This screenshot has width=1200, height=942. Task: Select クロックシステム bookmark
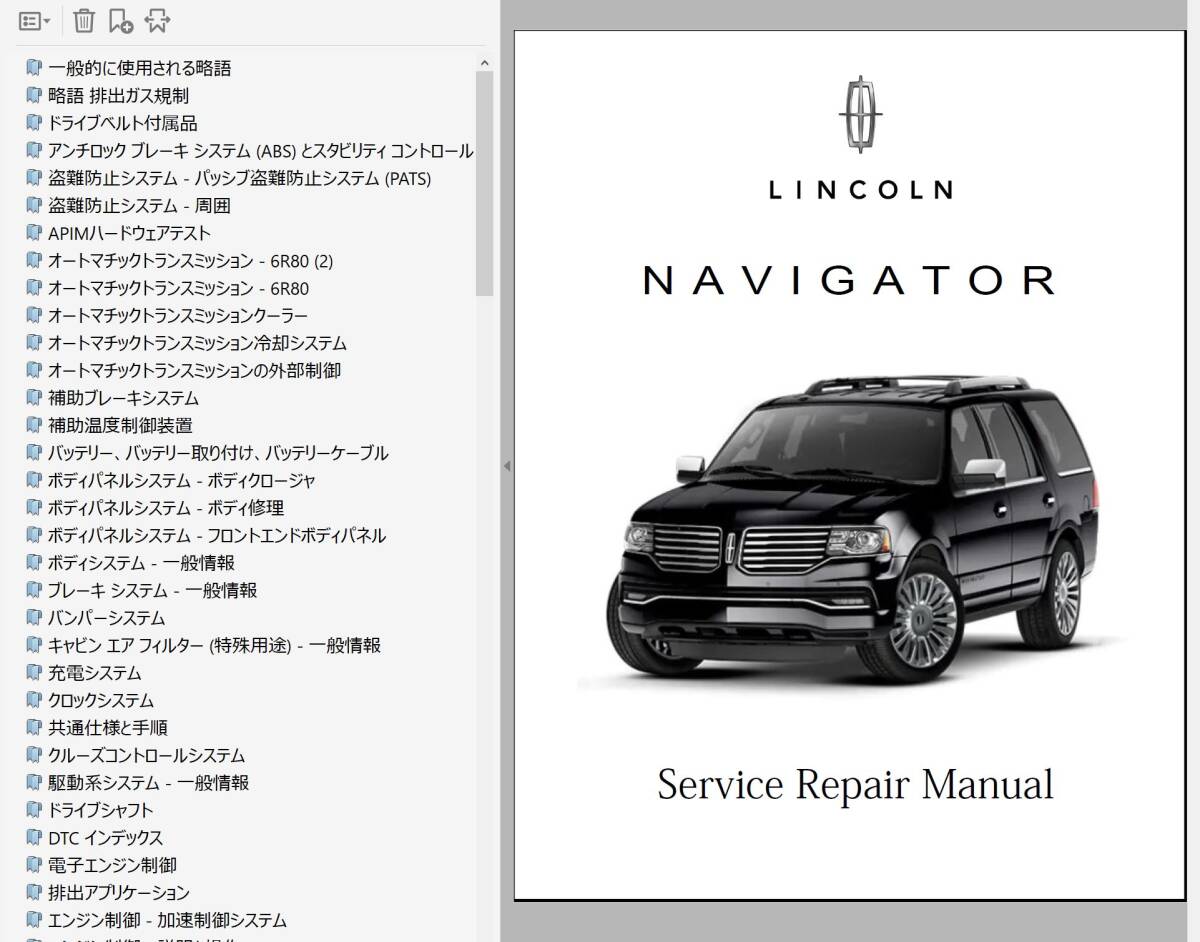[x=101, y=701]
